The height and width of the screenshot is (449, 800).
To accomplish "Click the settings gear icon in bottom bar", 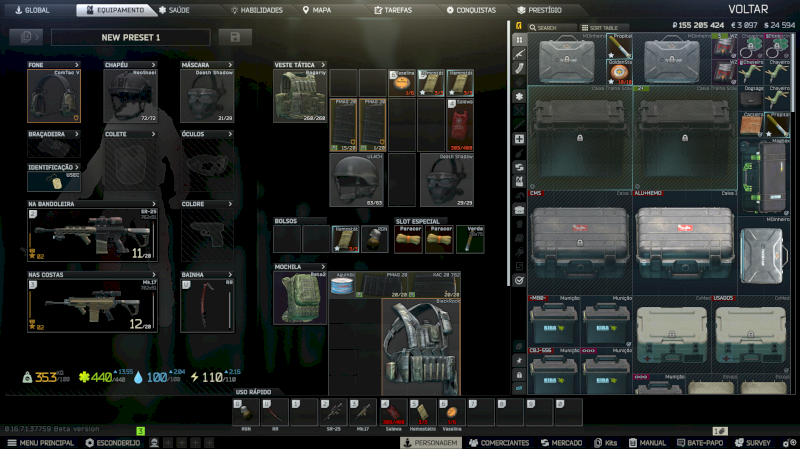I will [789, 442].
